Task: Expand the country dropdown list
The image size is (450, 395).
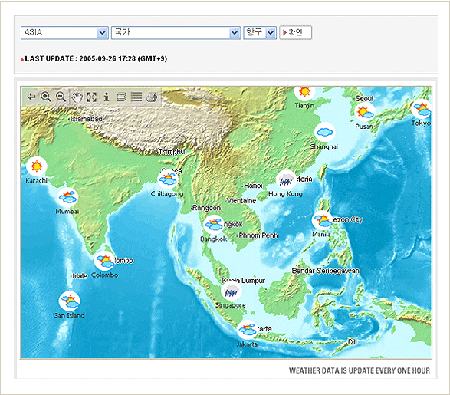Action: coord(176,33)
